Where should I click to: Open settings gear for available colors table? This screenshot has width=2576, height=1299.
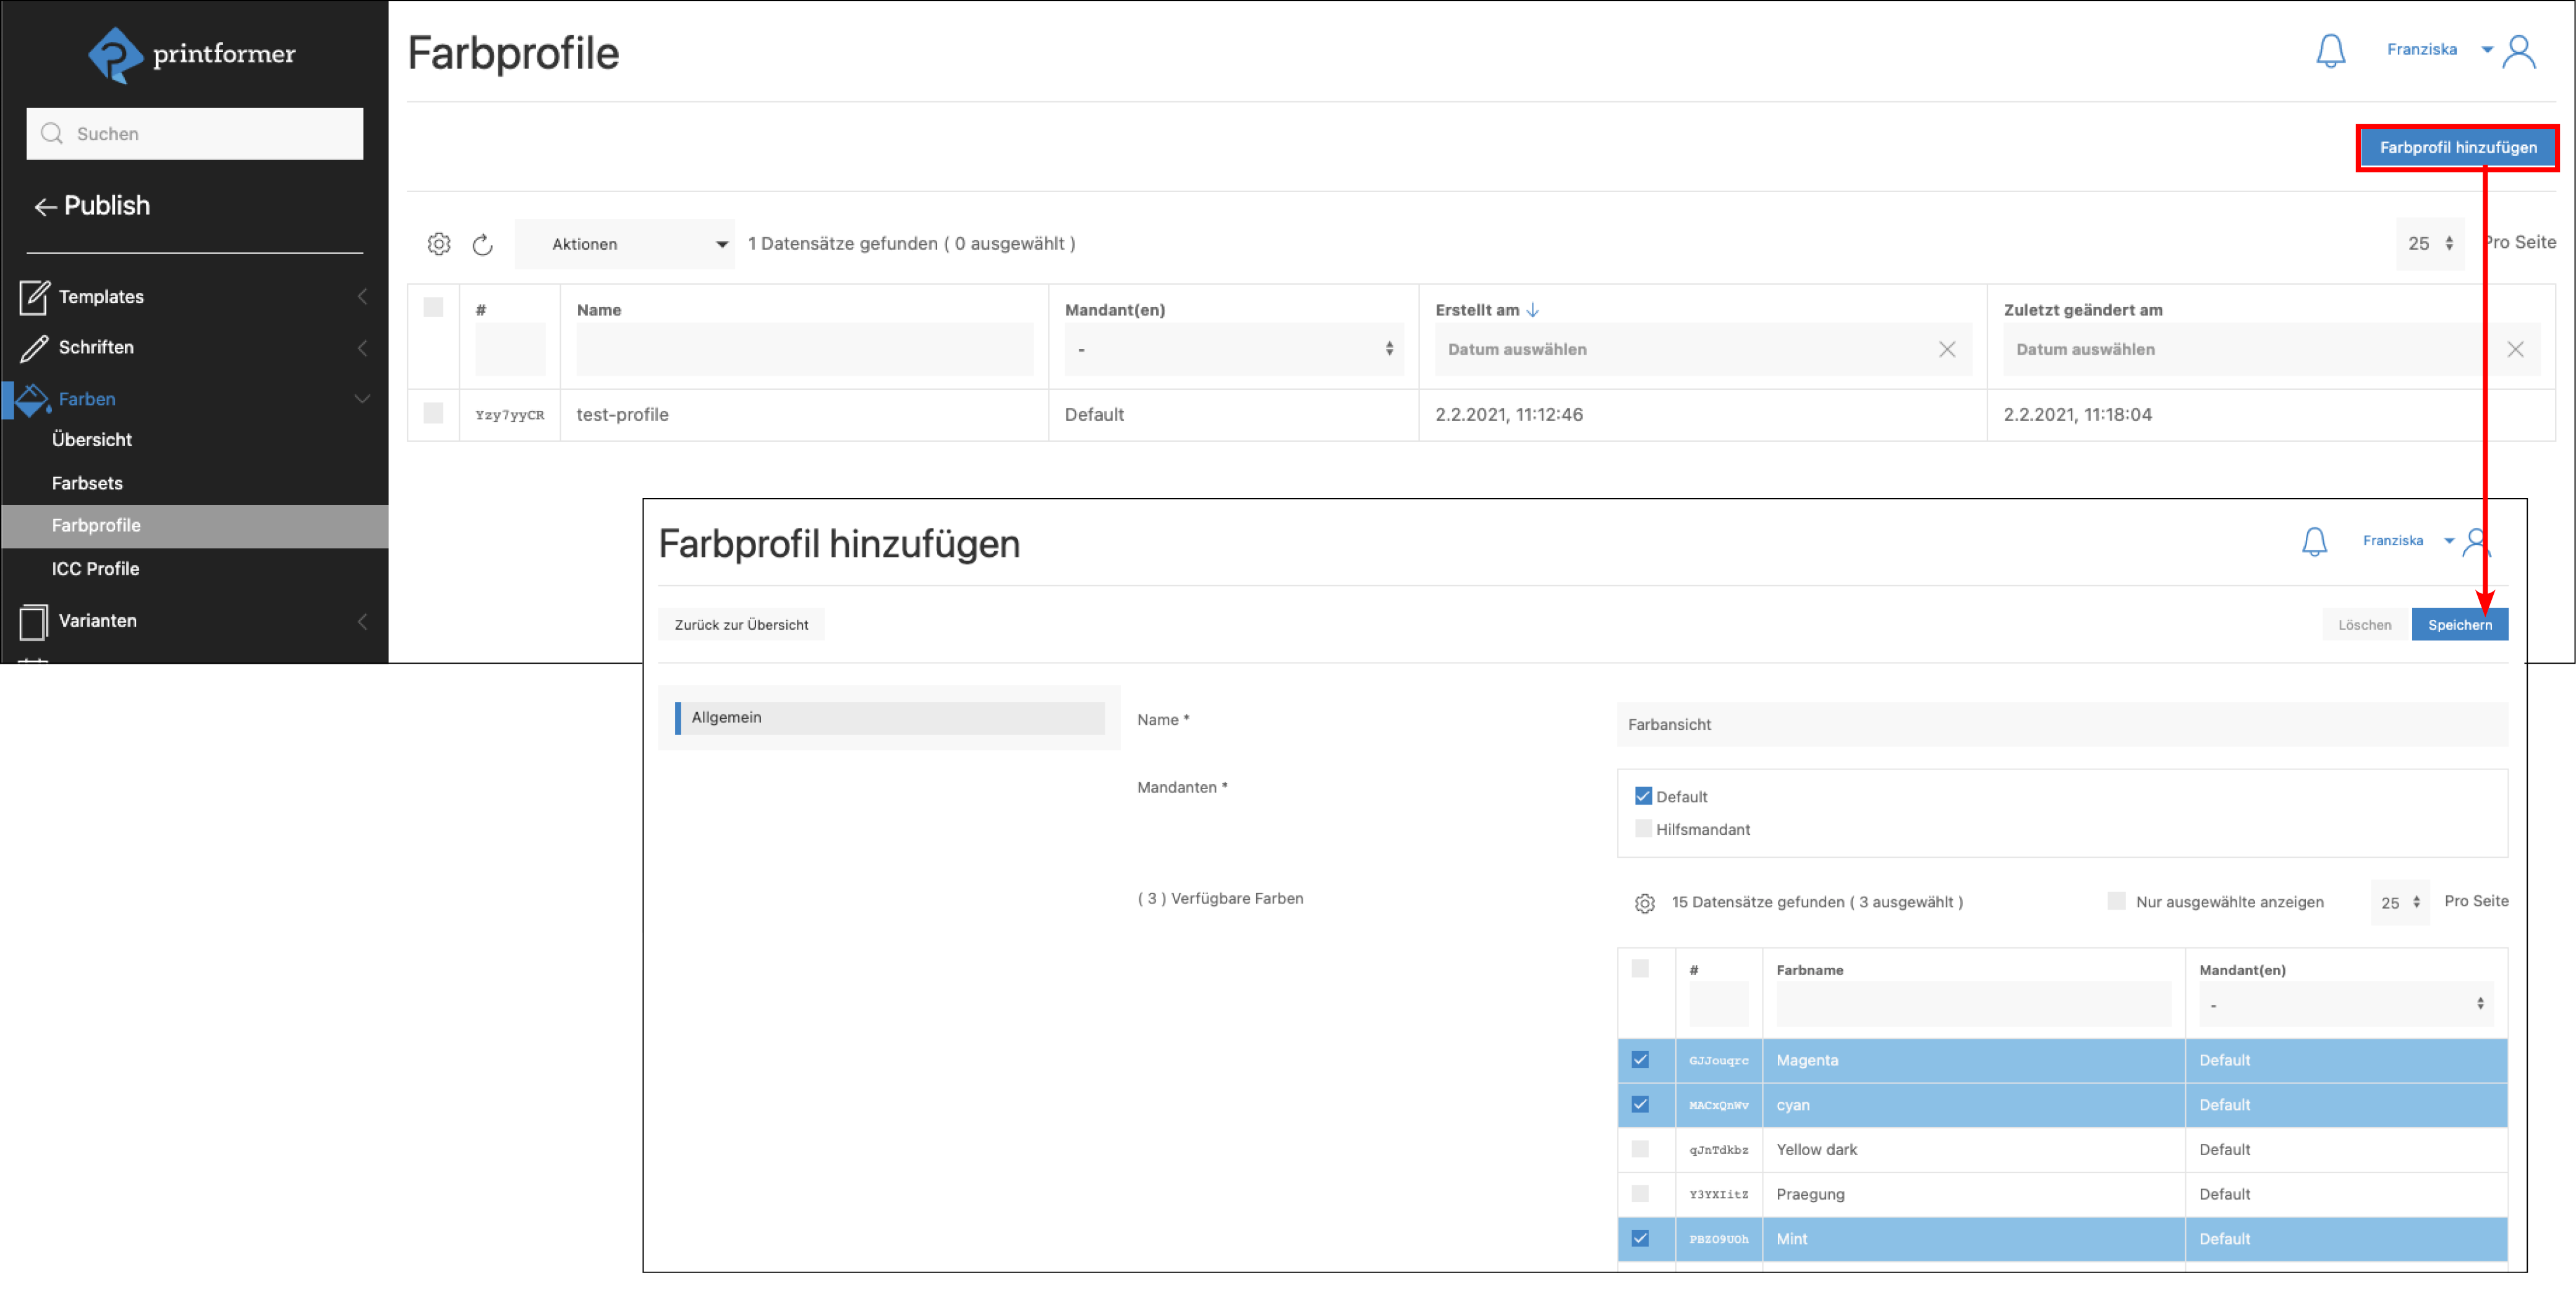pos(1644,903)
